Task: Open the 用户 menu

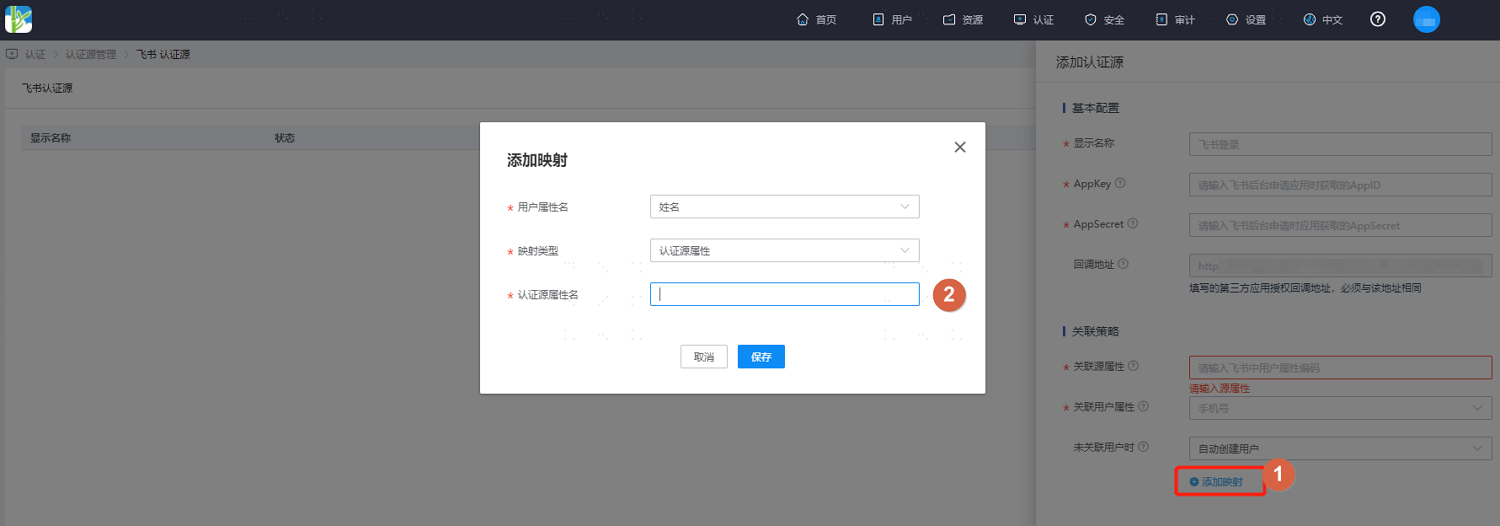Action: [x=892, y=20]
